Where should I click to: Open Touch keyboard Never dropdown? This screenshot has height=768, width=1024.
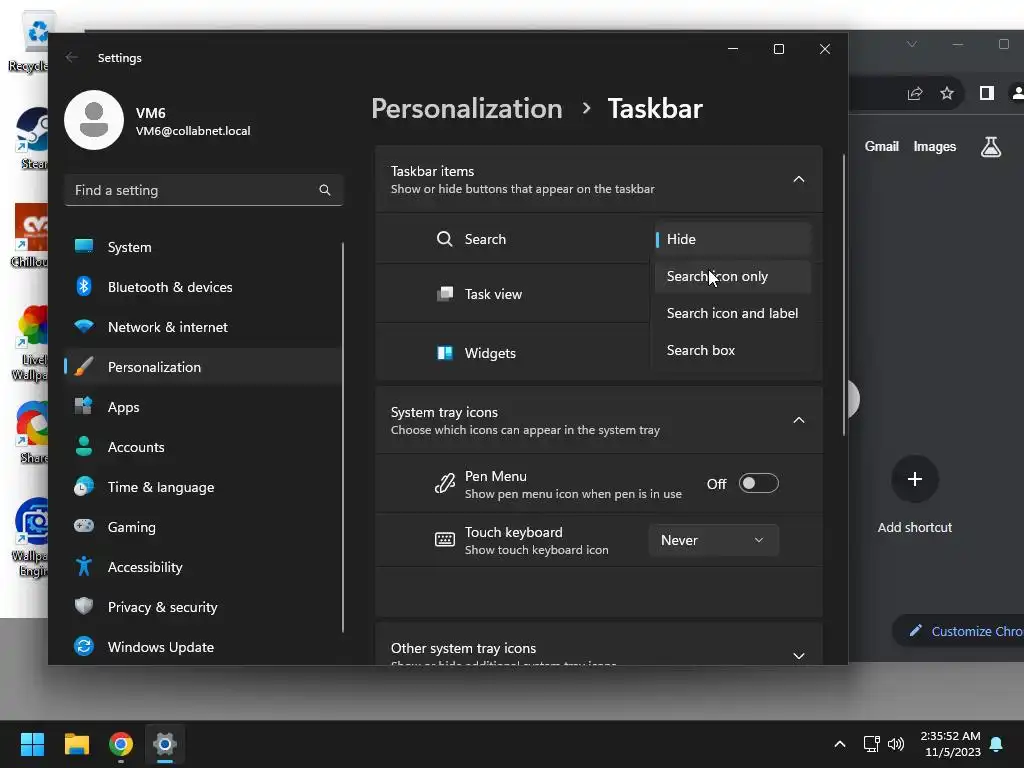coord(714,540)
